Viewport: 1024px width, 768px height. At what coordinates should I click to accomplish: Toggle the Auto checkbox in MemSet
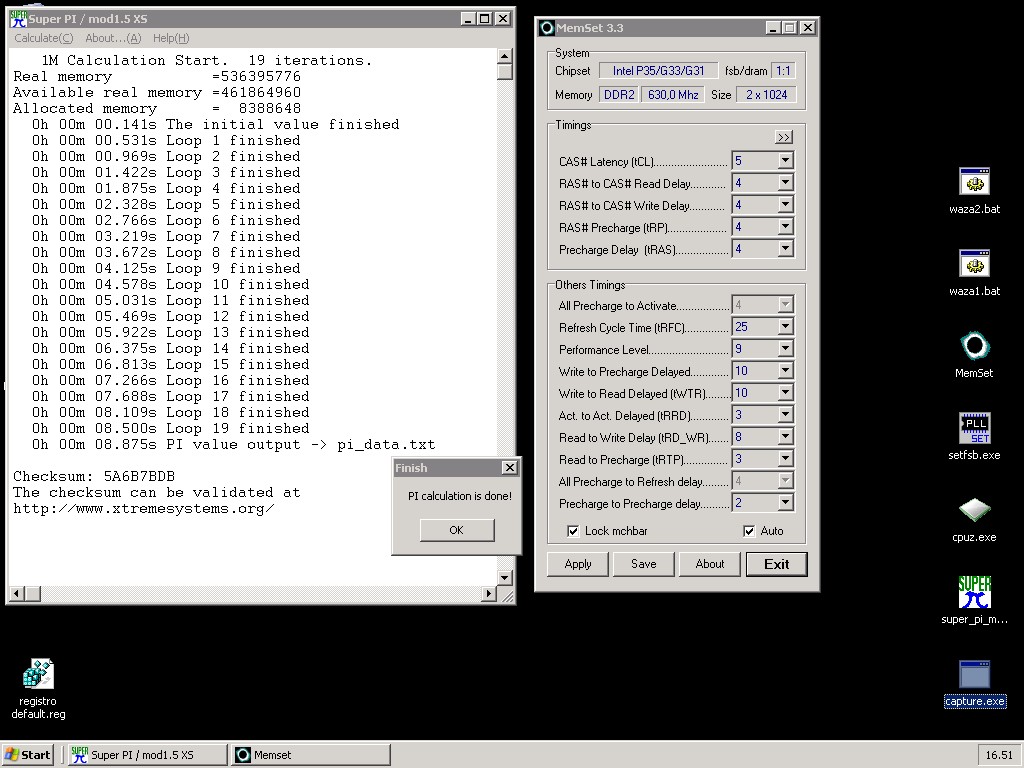tap(749, 531)
